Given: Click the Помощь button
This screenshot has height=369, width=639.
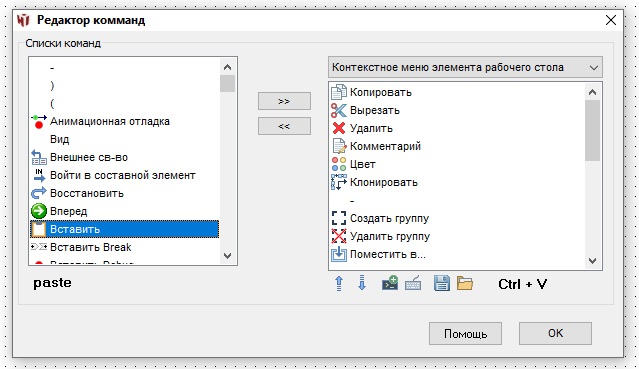Looking at the screenshot, I should tap(465, 334).
